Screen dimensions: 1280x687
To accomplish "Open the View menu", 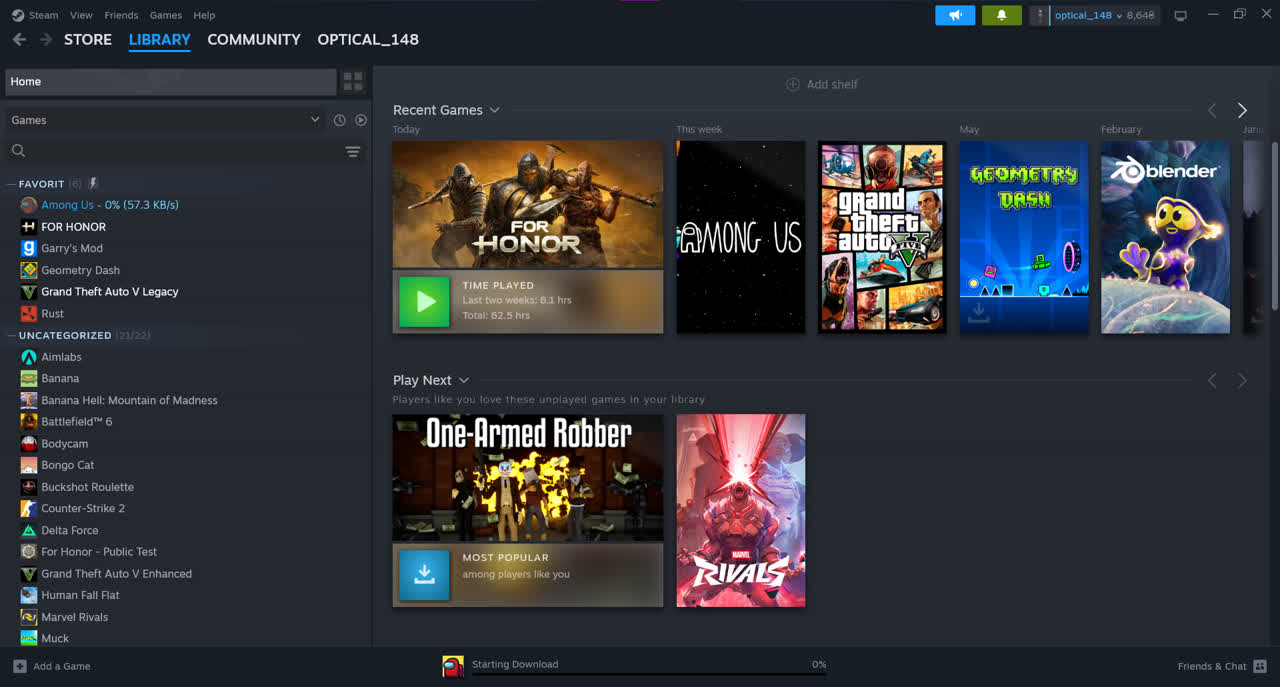I will coord(81,15).
